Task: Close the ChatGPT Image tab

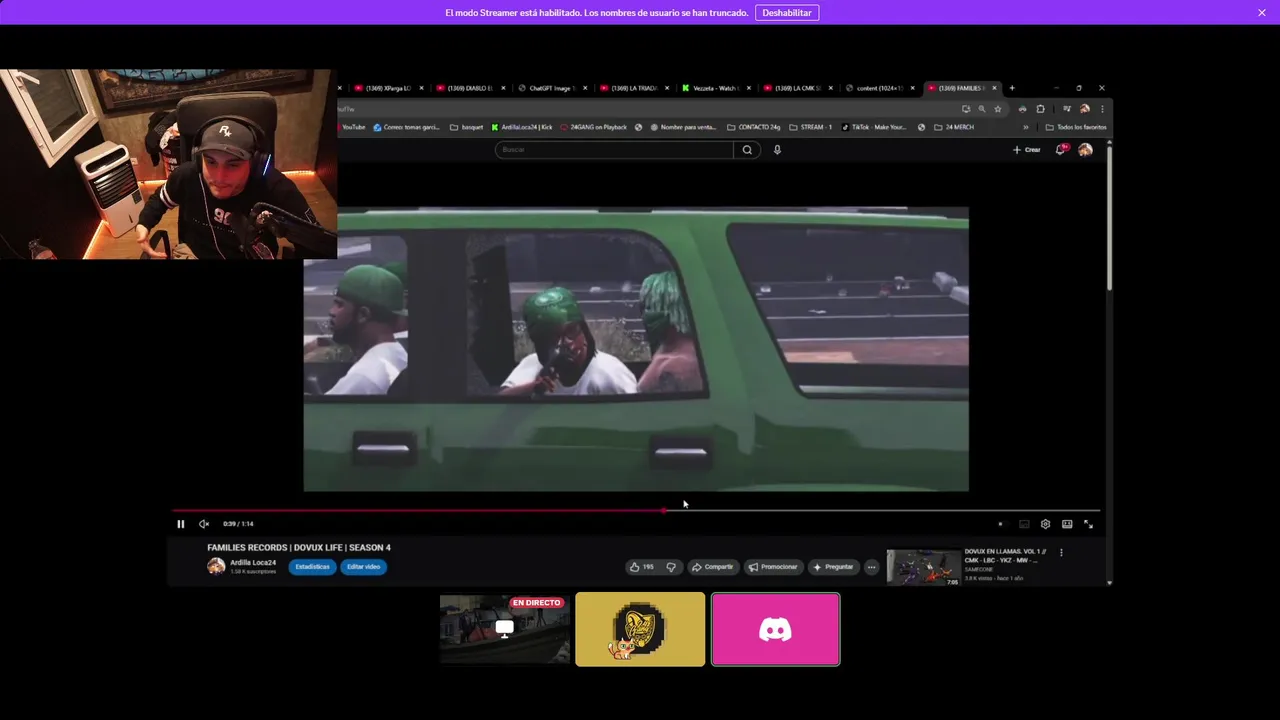Action: [585, 88]
